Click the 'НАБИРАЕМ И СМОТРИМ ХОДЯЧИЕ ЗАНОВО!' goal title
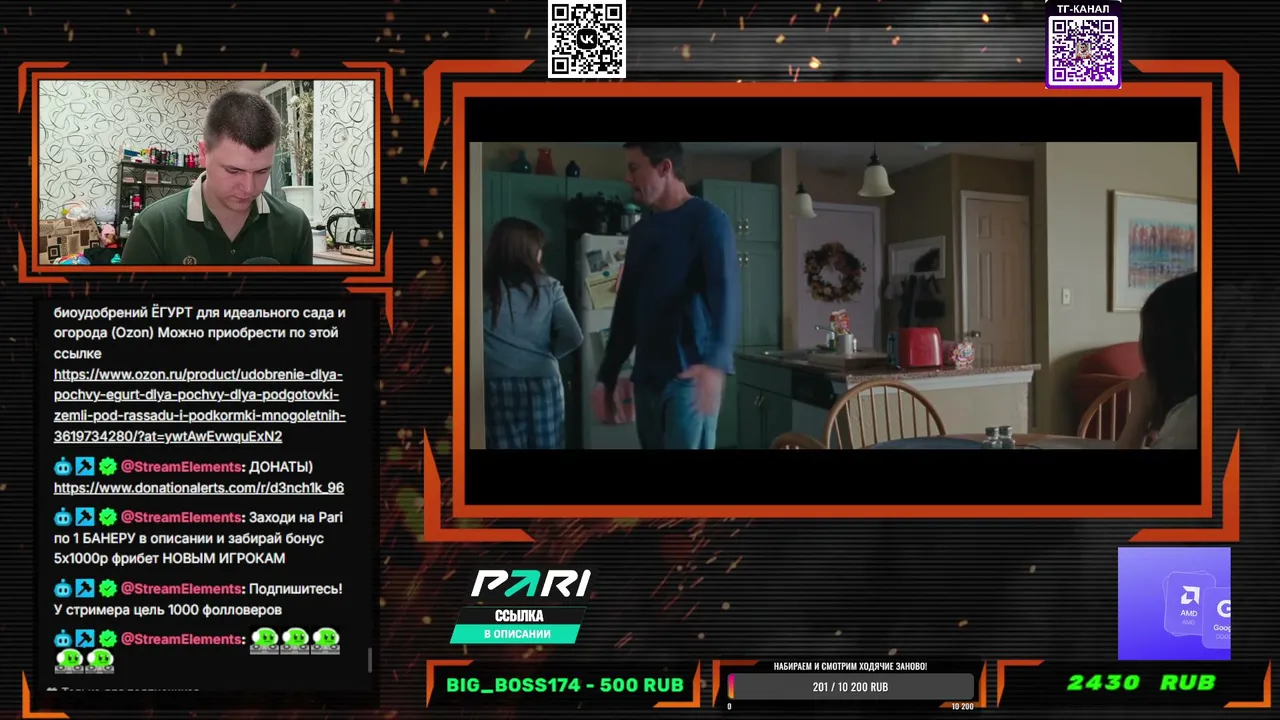The width and height of the screenshot is (1280, 720). click(x=850, y=666)
